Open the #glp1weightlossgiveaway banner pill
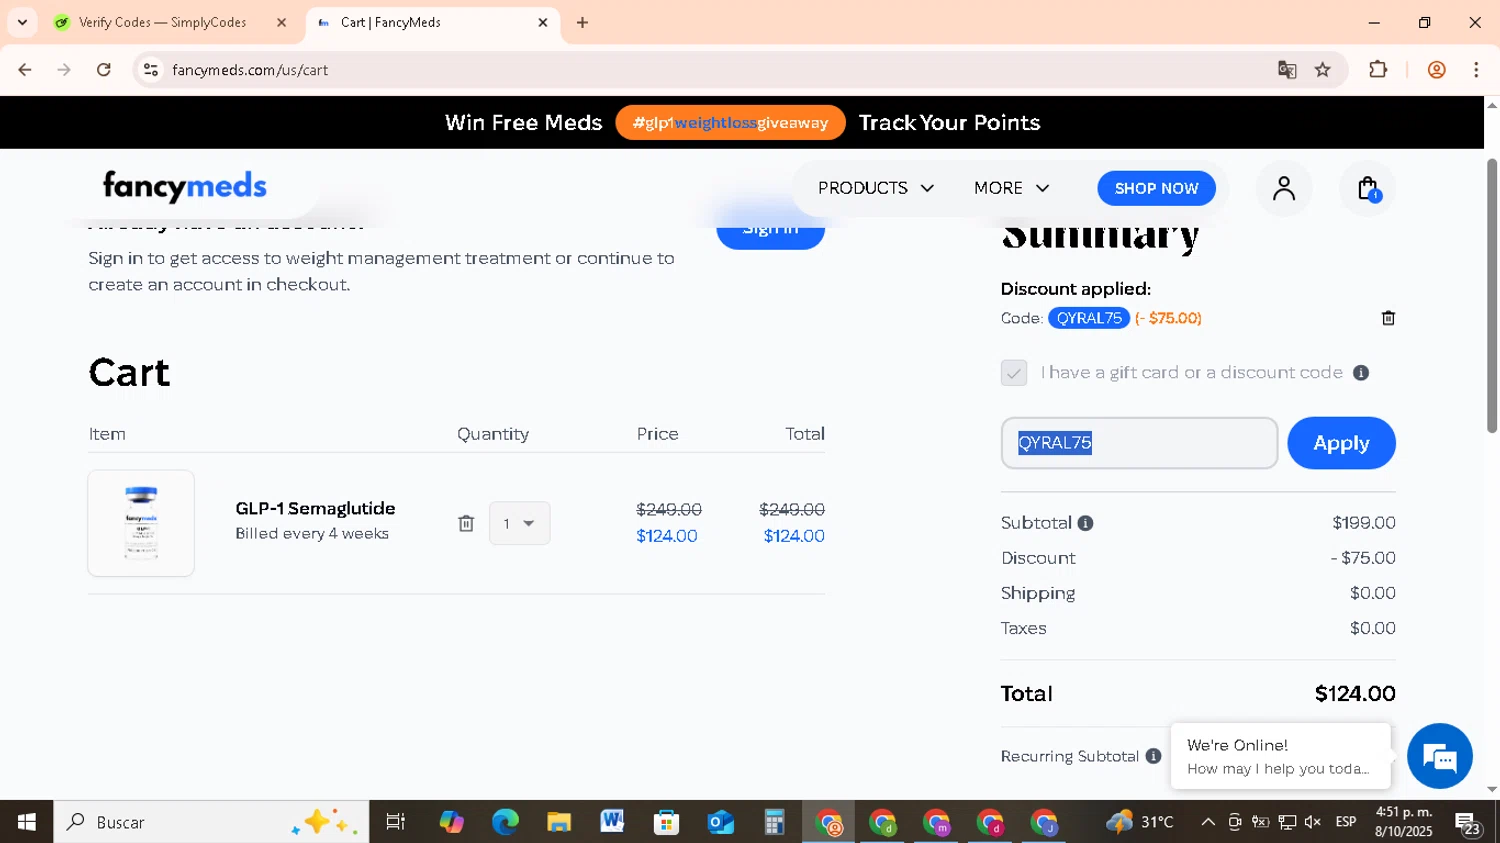 [730, 123]
